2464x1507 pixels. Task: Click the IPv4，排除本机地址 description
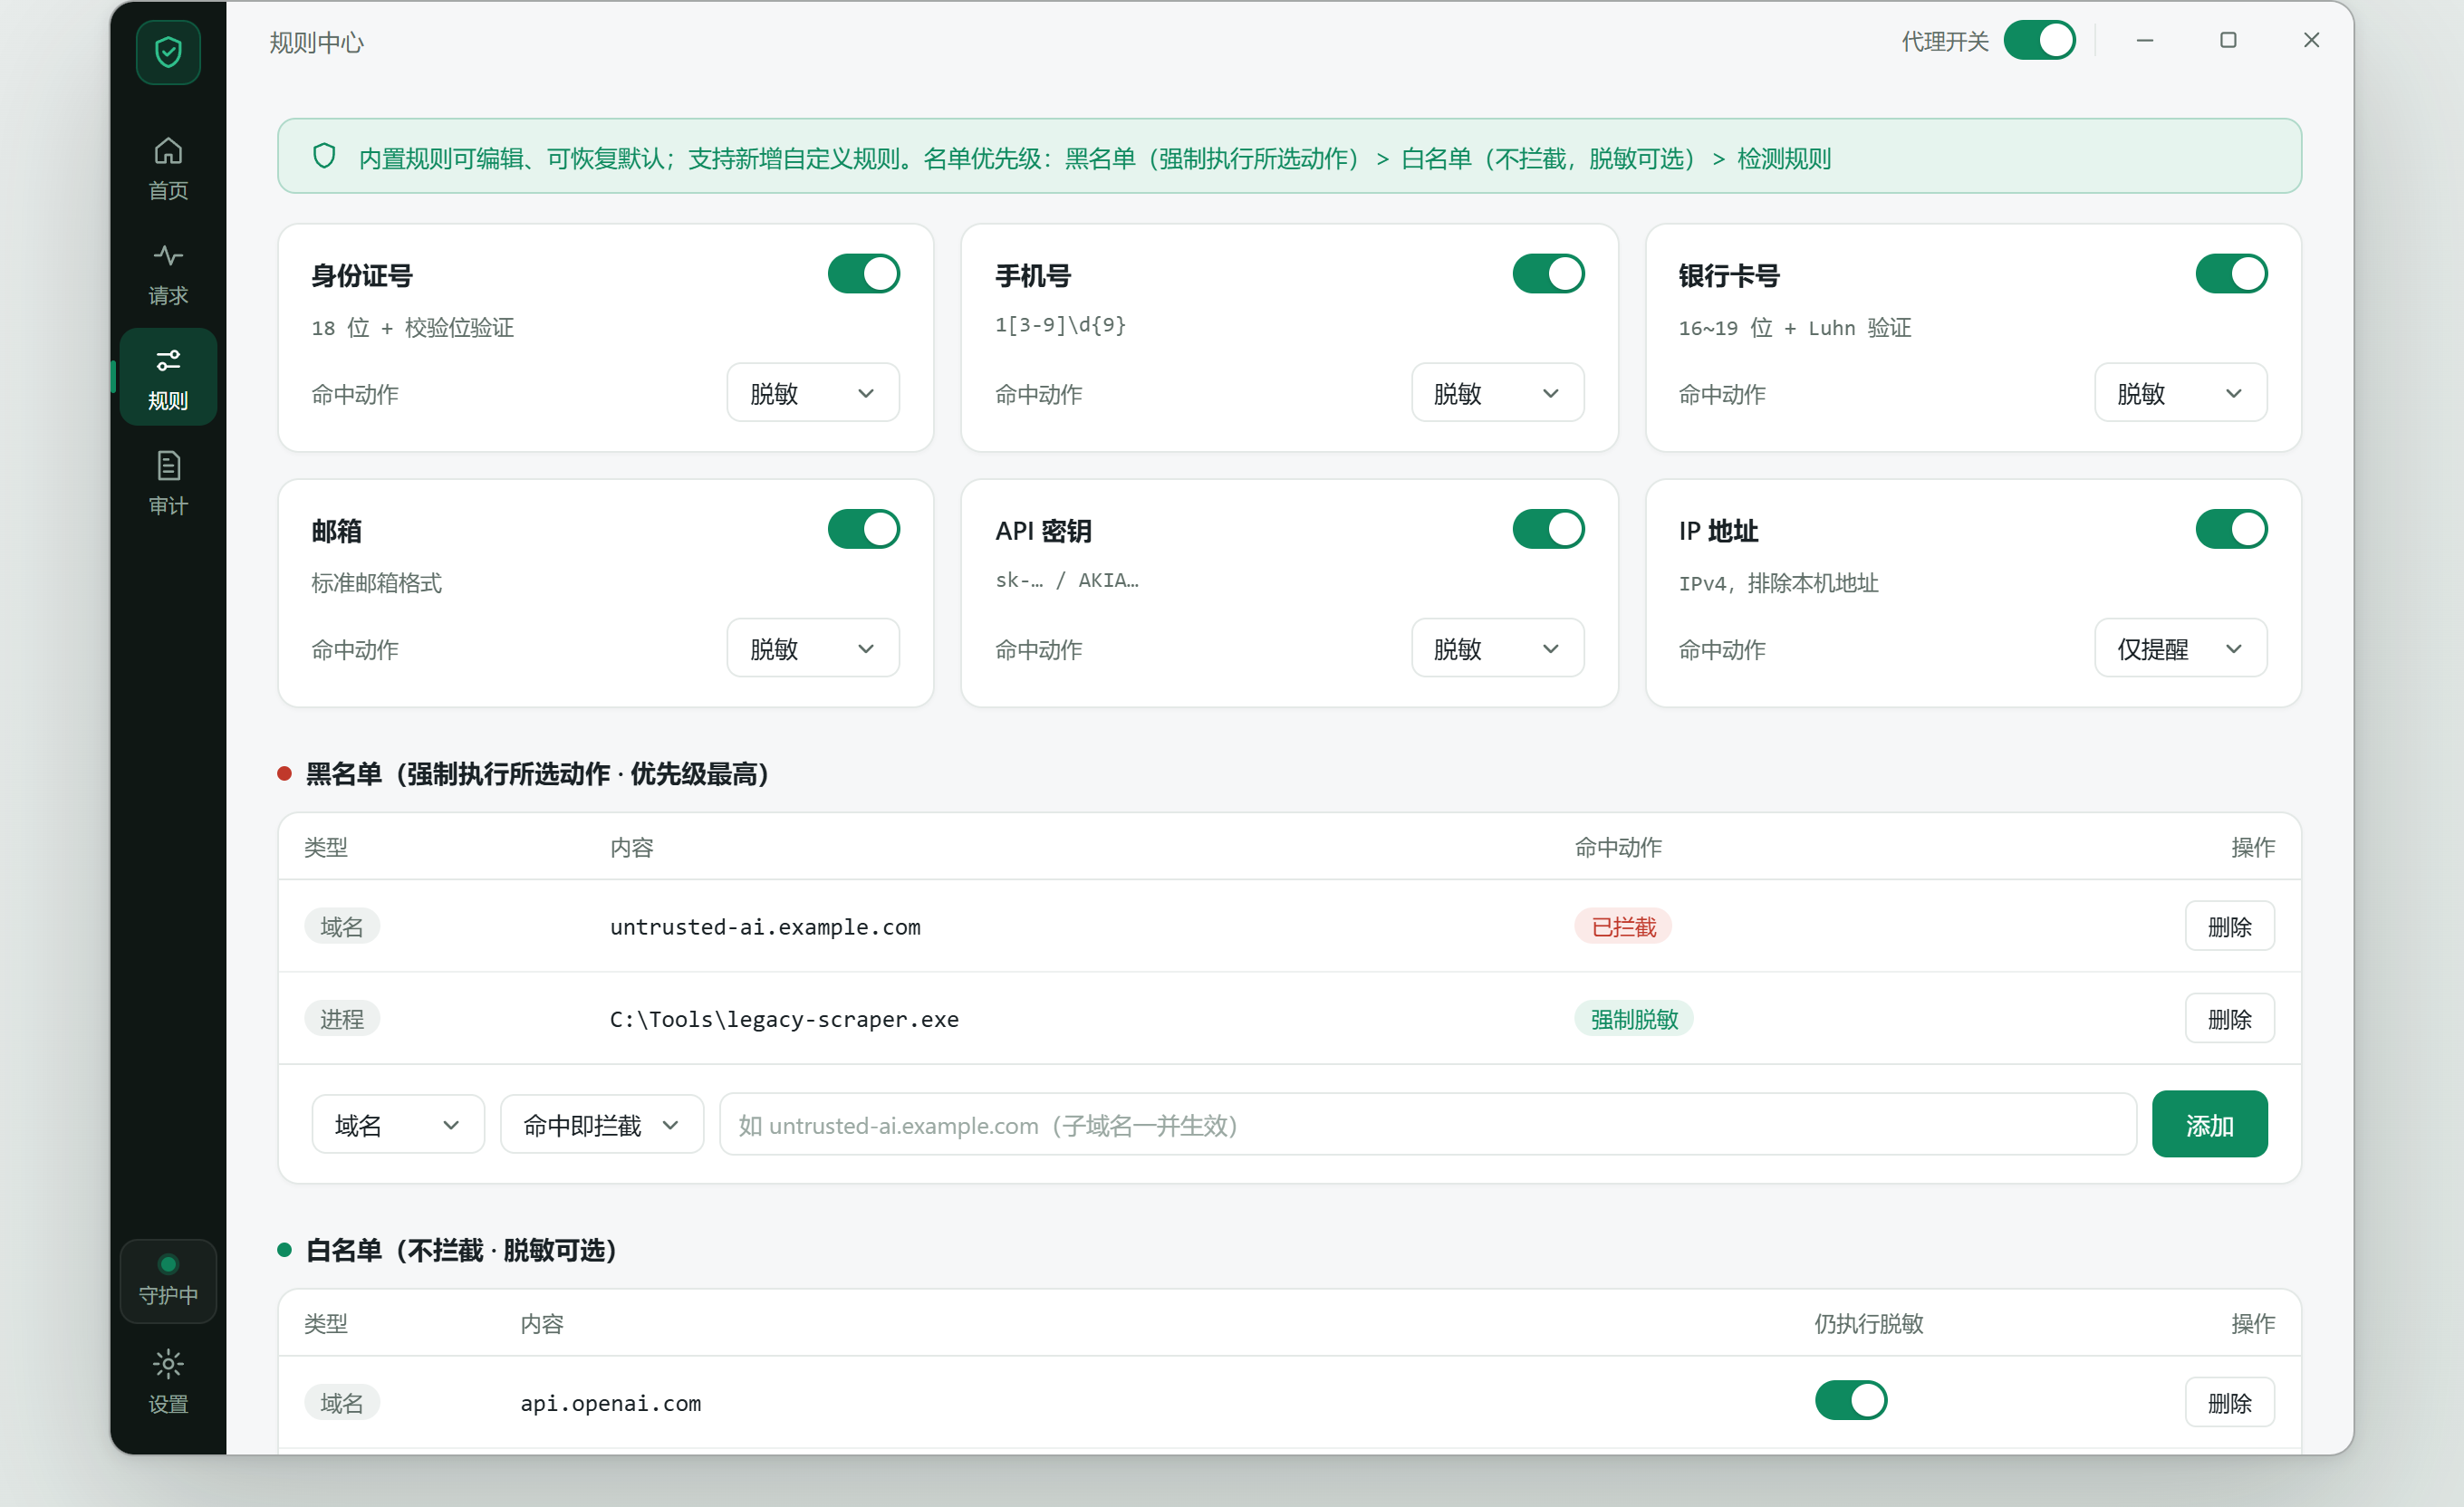point(1778,582)
